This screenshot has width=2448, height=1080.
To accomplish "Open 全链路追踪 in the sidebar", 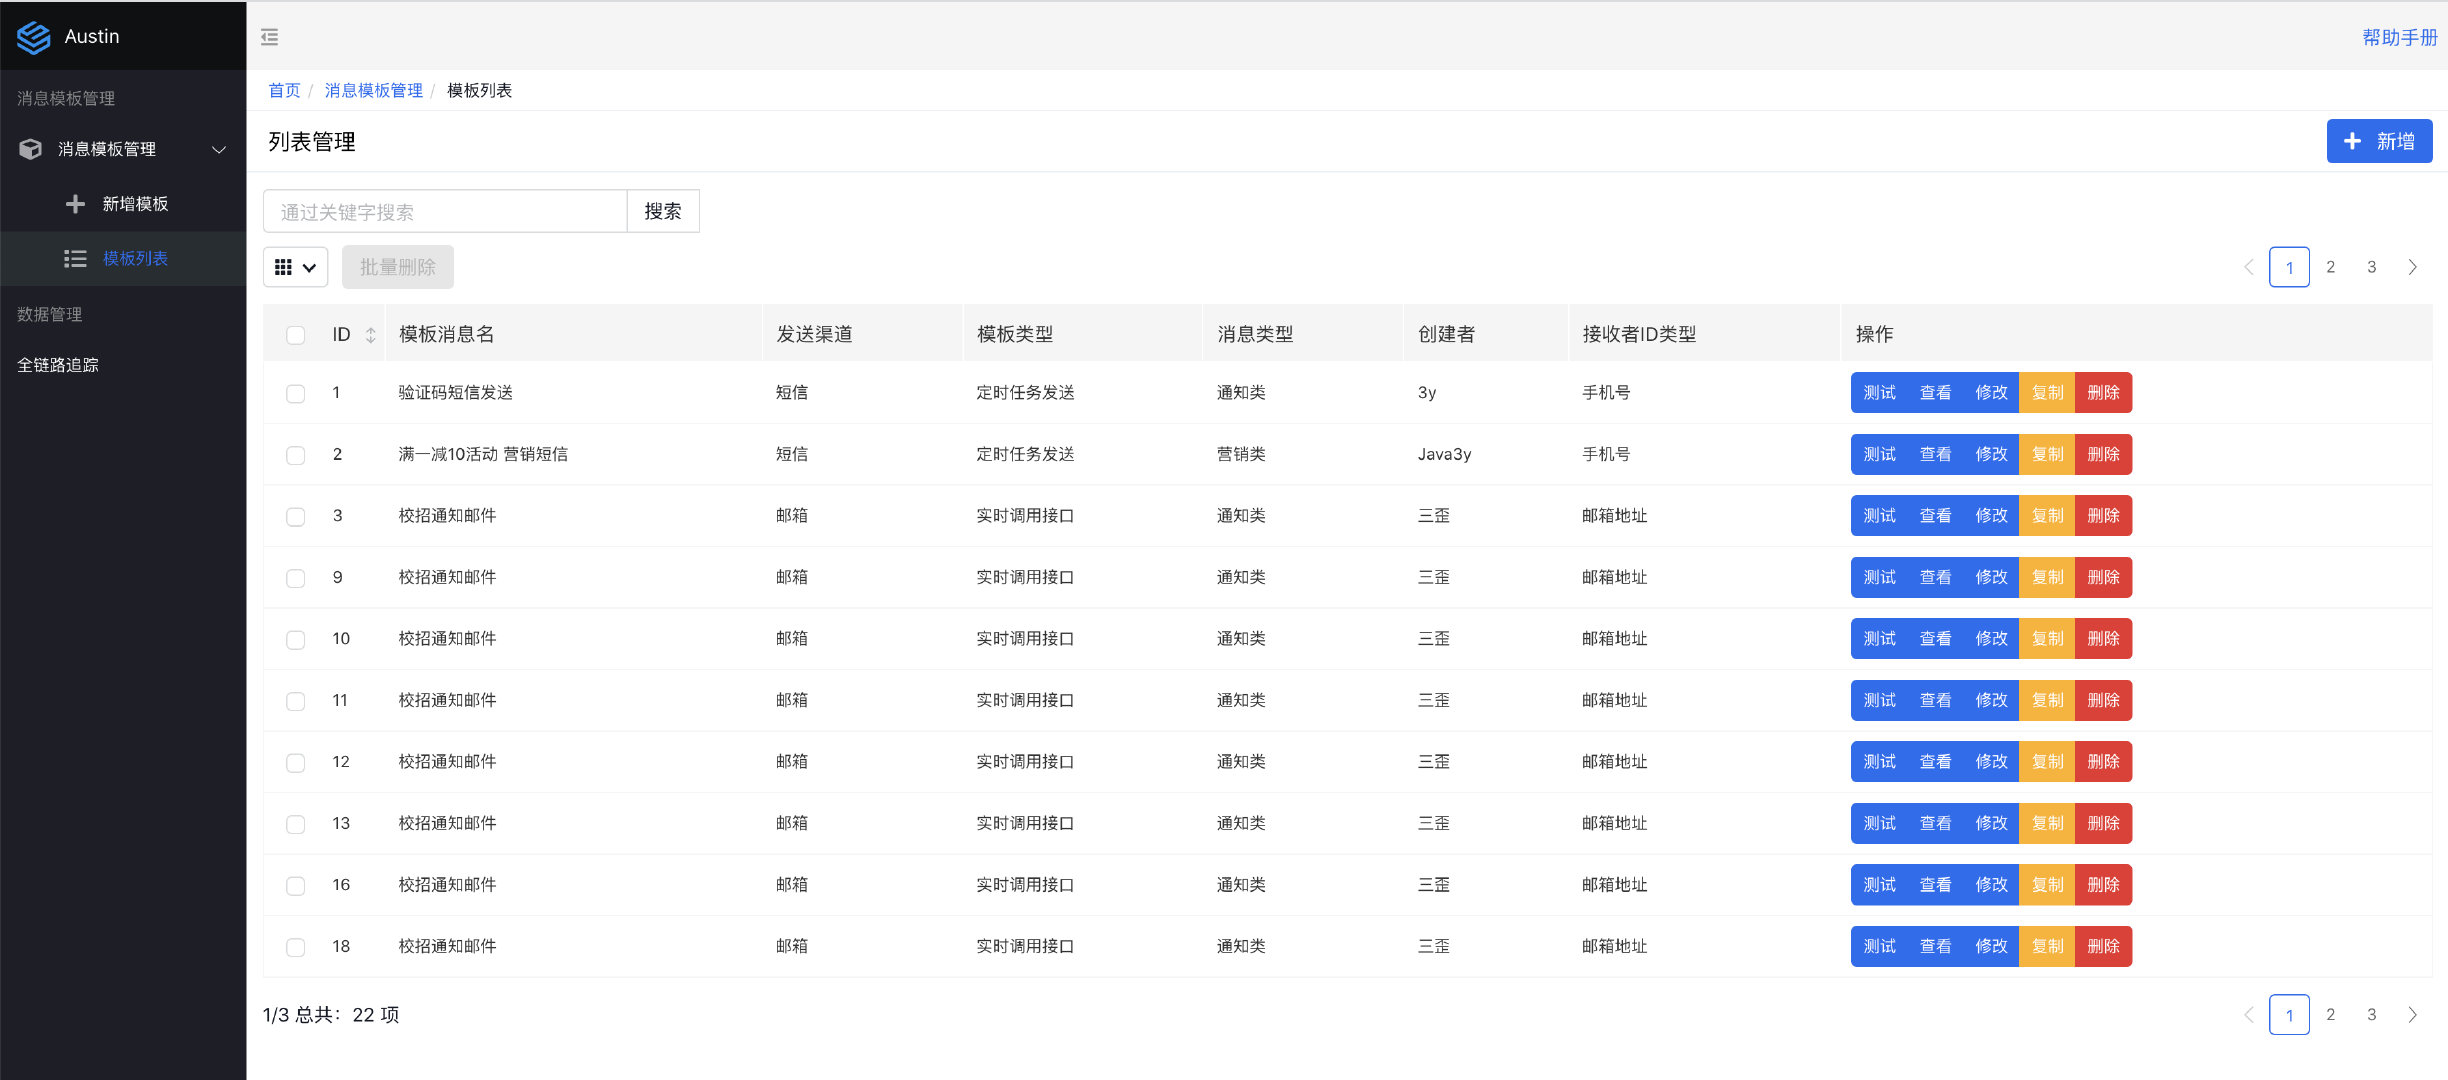I will pos(58,365).
